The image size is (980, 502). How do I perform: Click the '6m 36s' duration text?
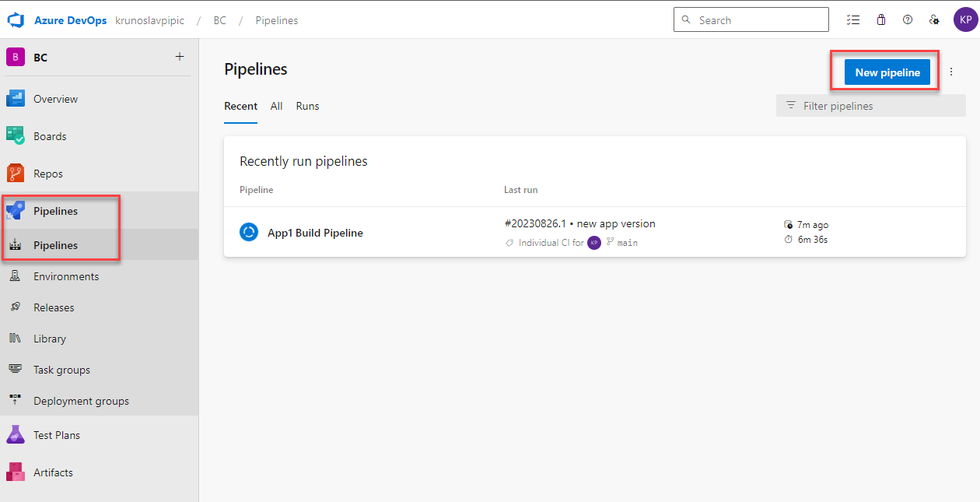coord(813,239)
